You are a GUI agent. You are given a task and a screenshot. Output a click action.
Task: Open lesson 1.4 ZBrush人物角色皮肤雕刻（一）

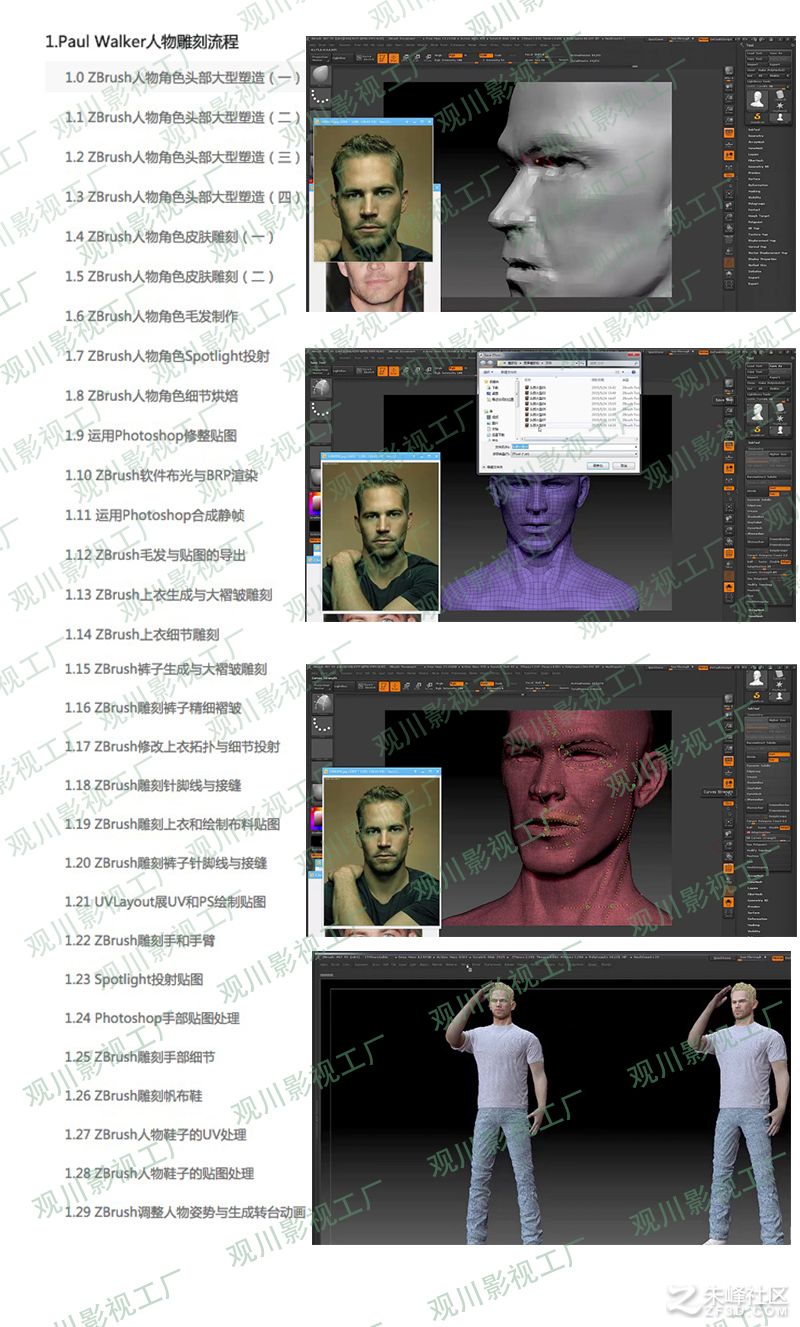click(x=169, y=237)
